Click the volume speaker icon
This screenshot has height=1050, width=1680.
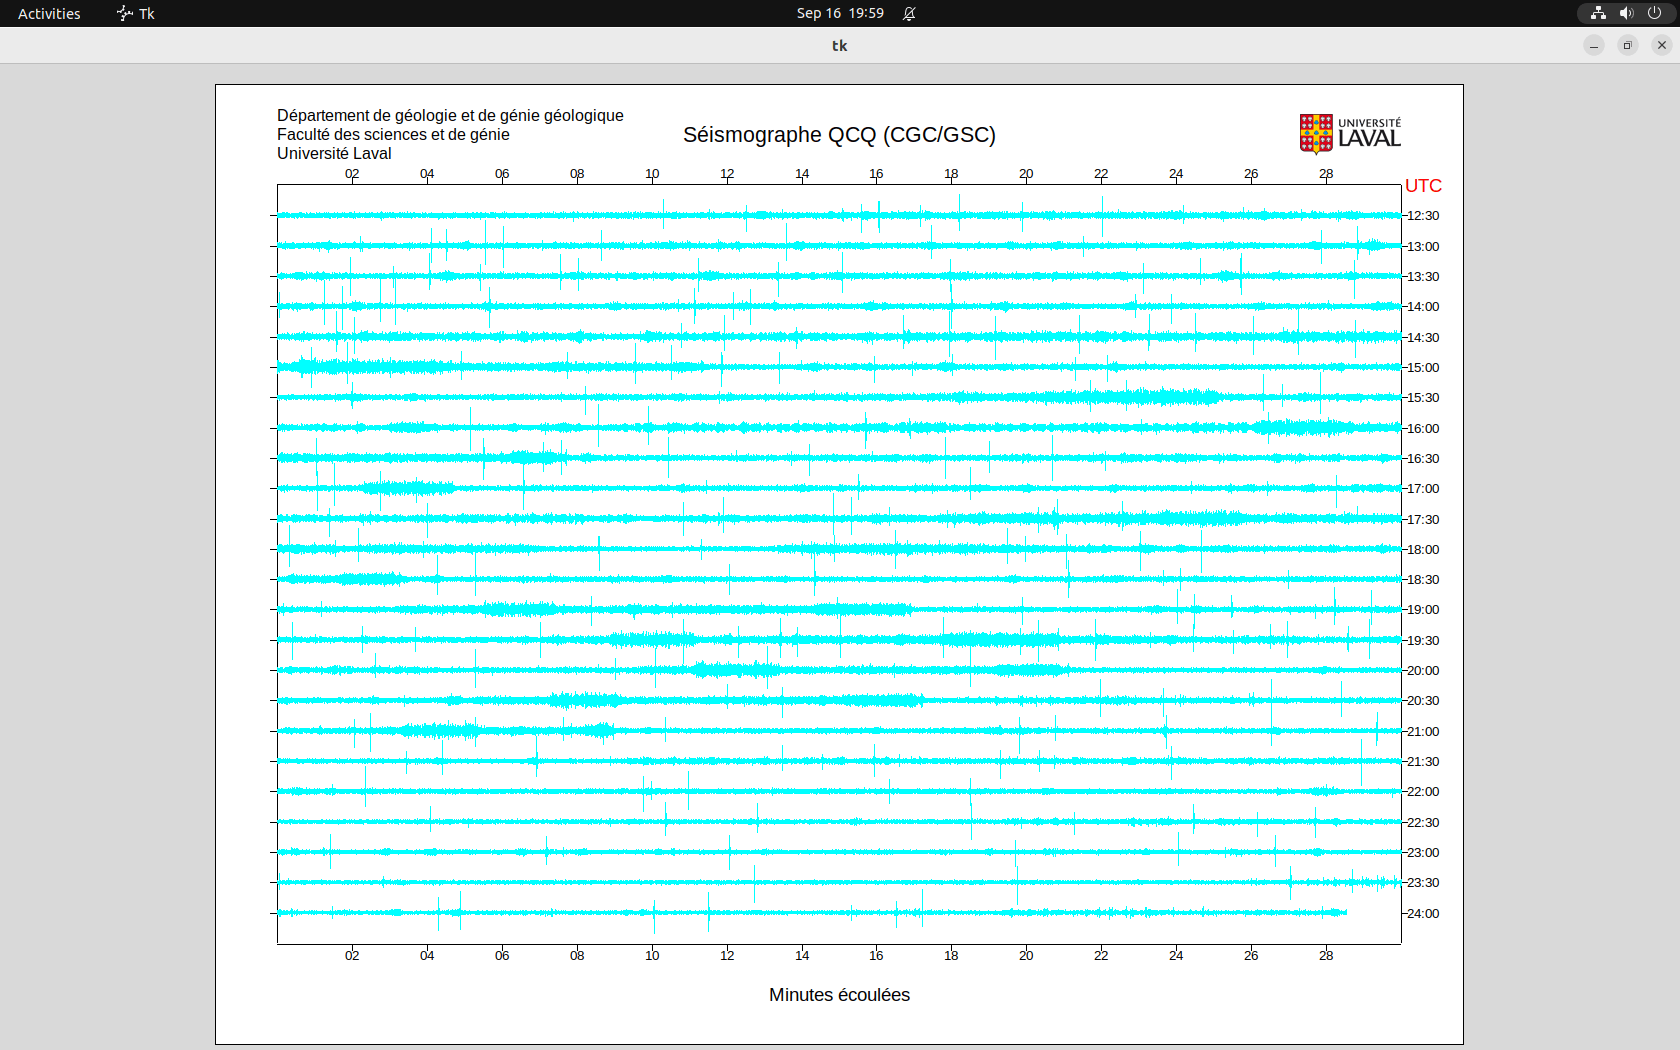pos(1626,13)
